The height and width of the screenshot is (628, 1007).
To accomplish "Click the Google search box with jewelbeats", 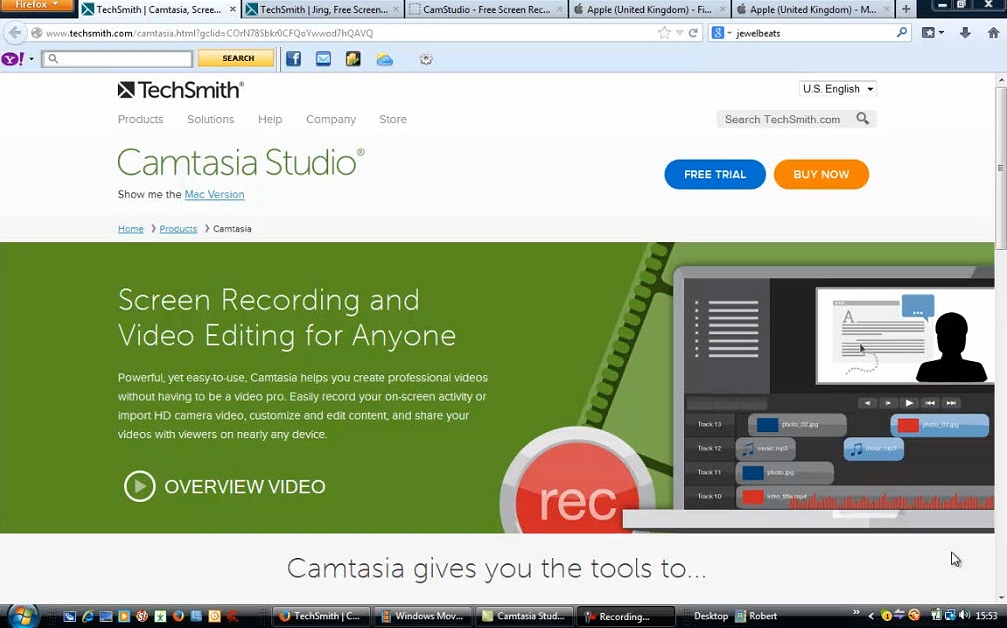I will [x=812, y=33].
